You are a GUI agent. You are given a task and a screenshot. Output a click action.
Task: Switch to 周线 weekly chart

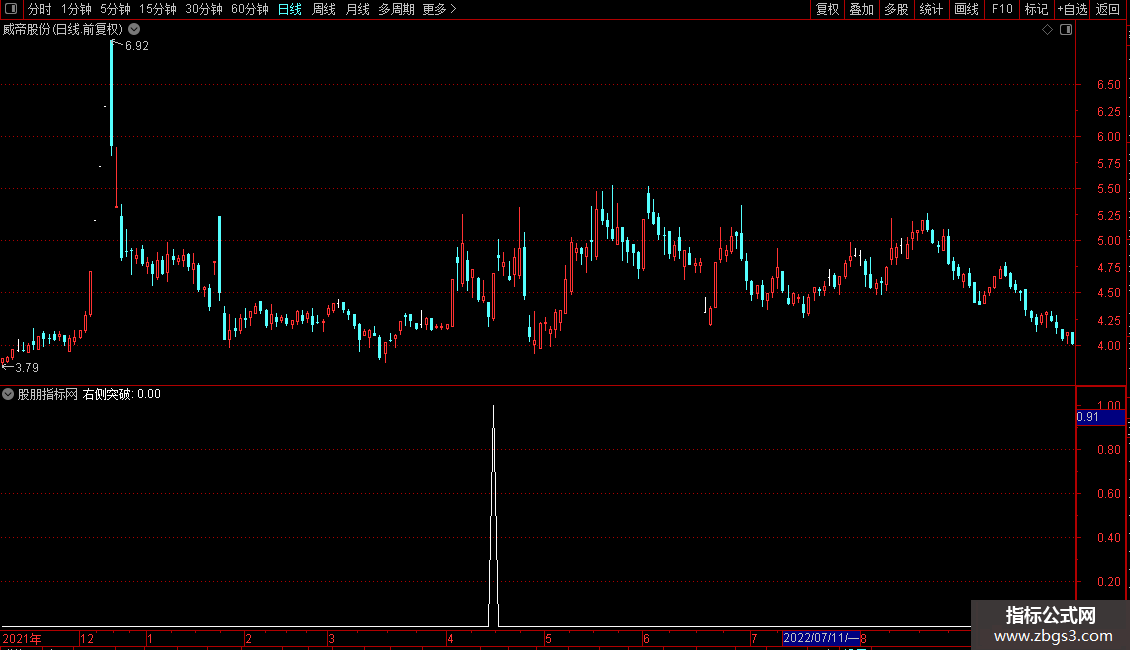click(x=324, y=9)
